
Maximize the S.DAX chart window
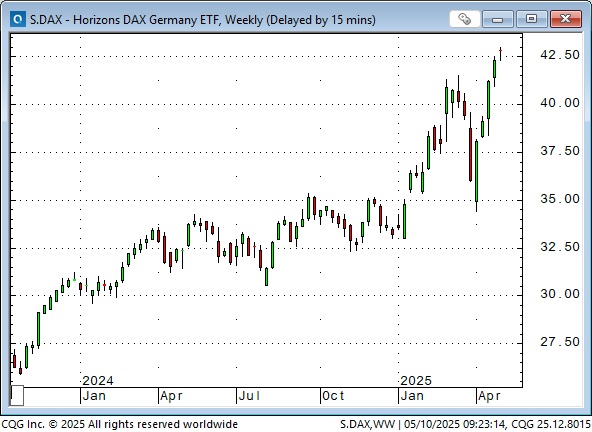pyautogui.click(x=531, y=19)
